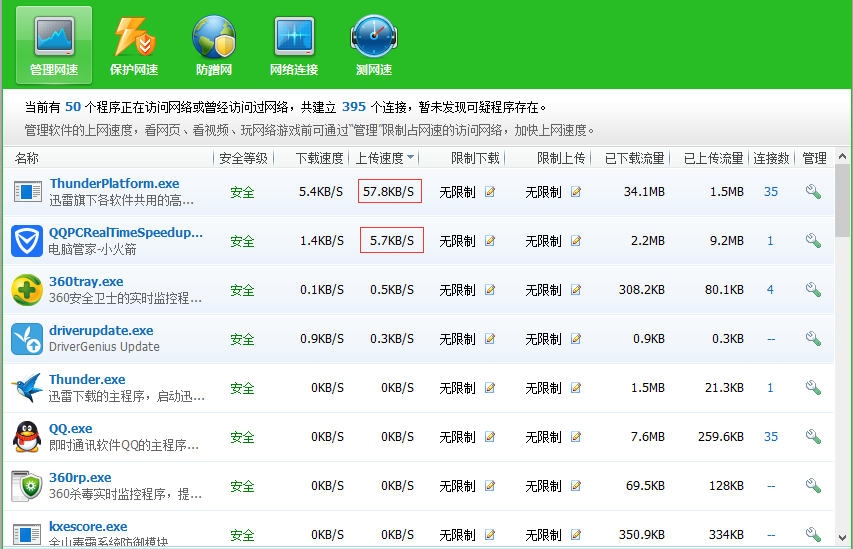Screen dimensions: 853x549
Task: Click the 名称 column header
Action: click(x=27, y=158)
